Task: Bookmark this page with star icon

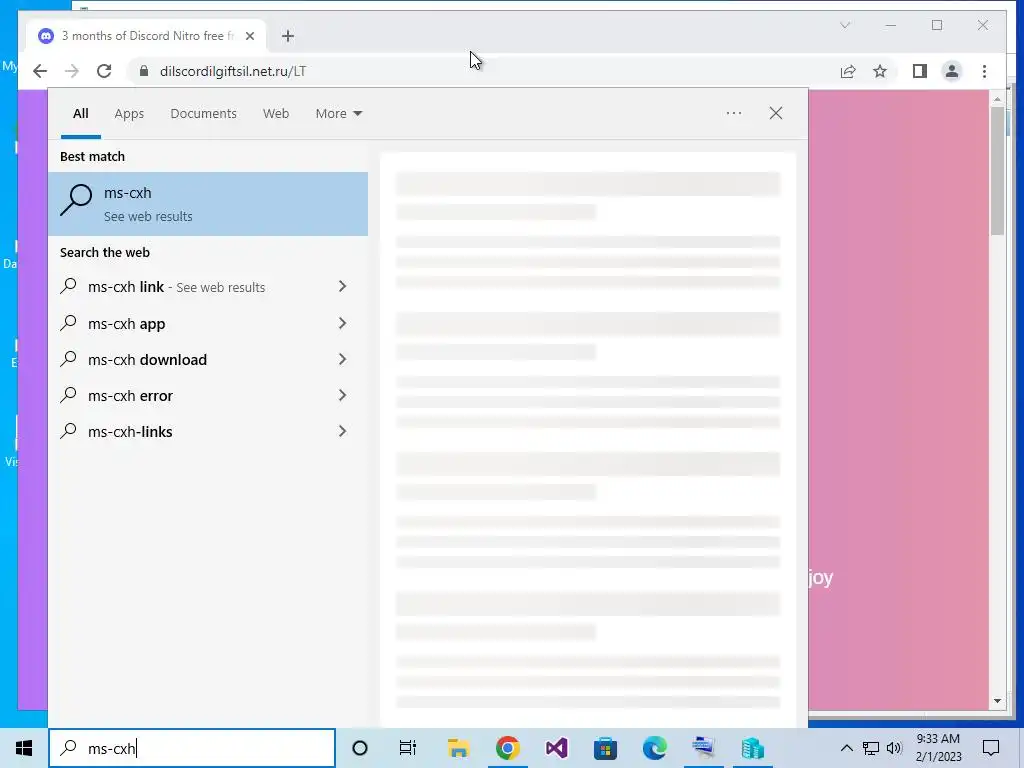Action: pyautogui.click(x=880, y=71)
